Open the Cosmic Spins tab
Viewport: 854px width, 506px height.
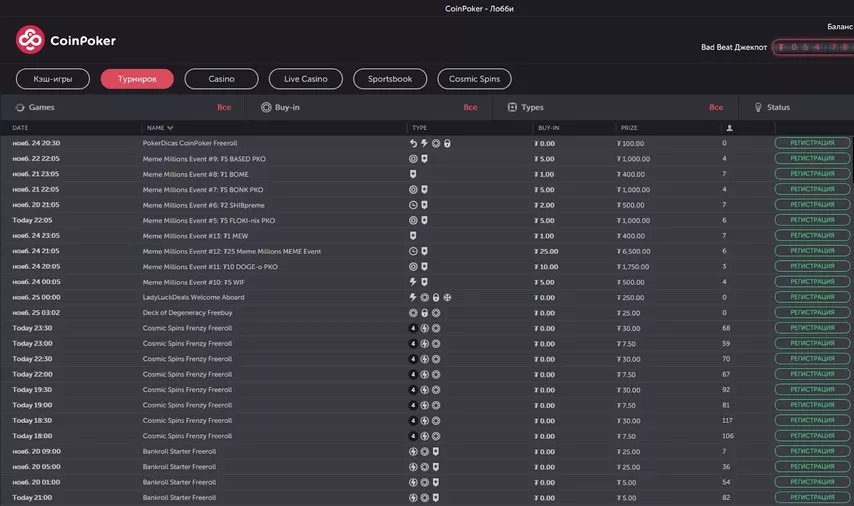pos(474,79)
